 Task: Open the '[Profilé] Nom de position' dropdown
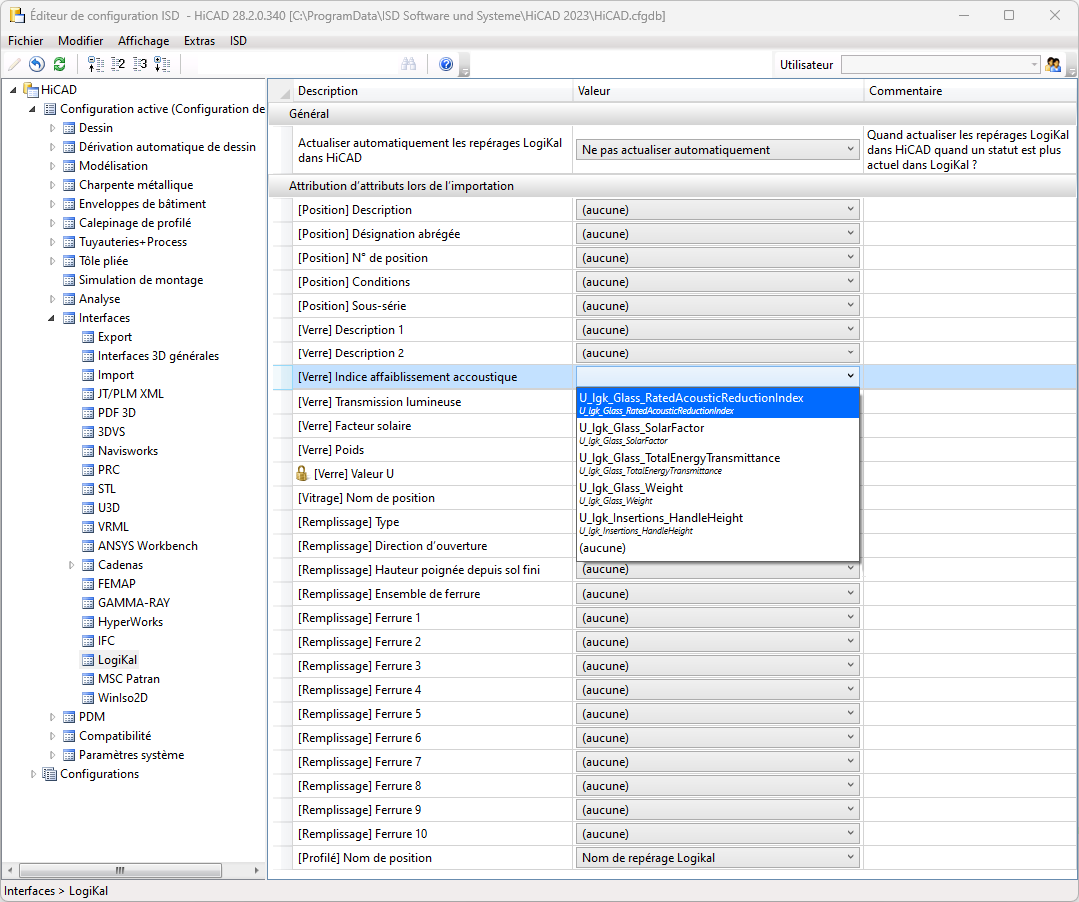[850, 857]
